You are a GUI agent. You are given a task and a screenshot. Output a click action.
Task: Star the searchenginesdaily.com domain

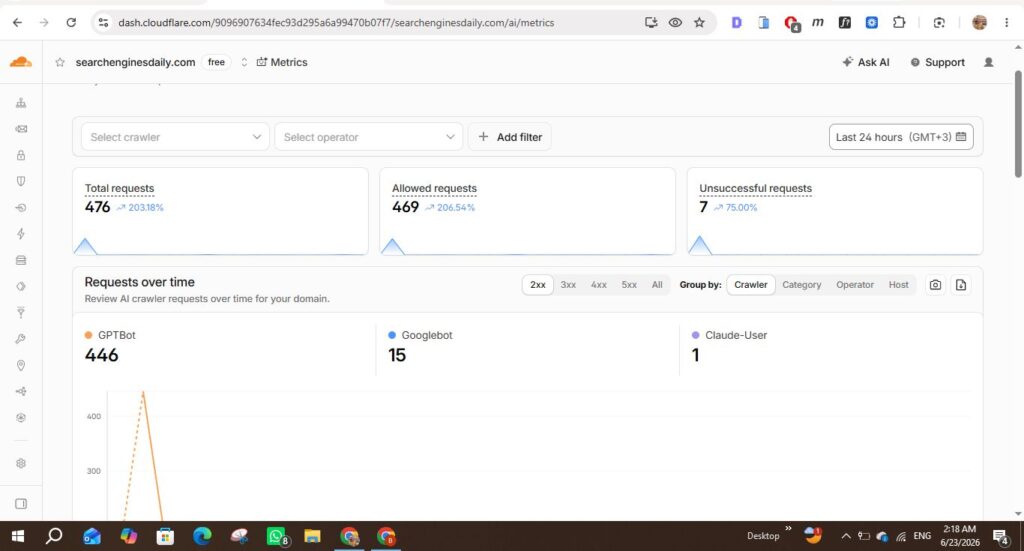(60, 62)
